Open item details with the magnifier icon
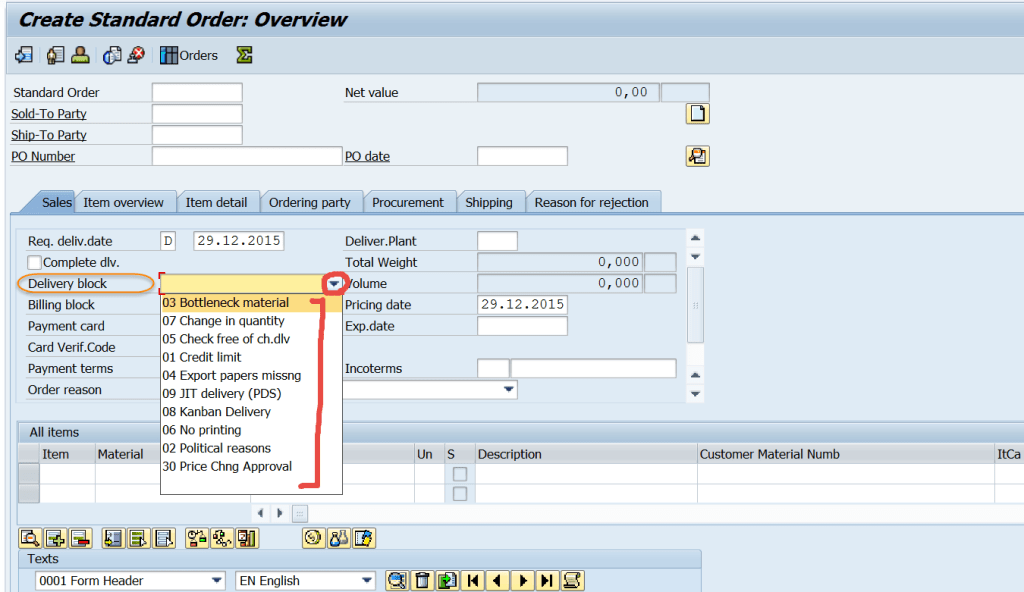This screenshot has height=592, width=1024. (x=29, y=538)
